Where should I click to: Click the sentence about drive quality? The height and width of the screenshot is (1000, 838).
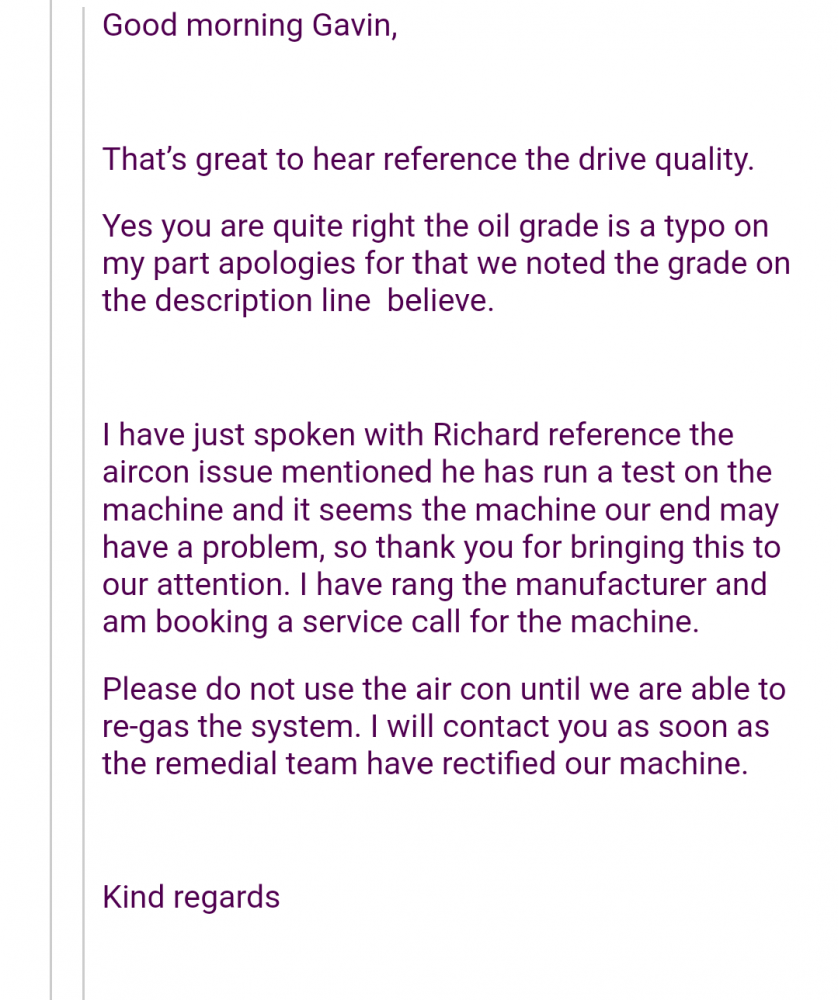pos(428,159)
